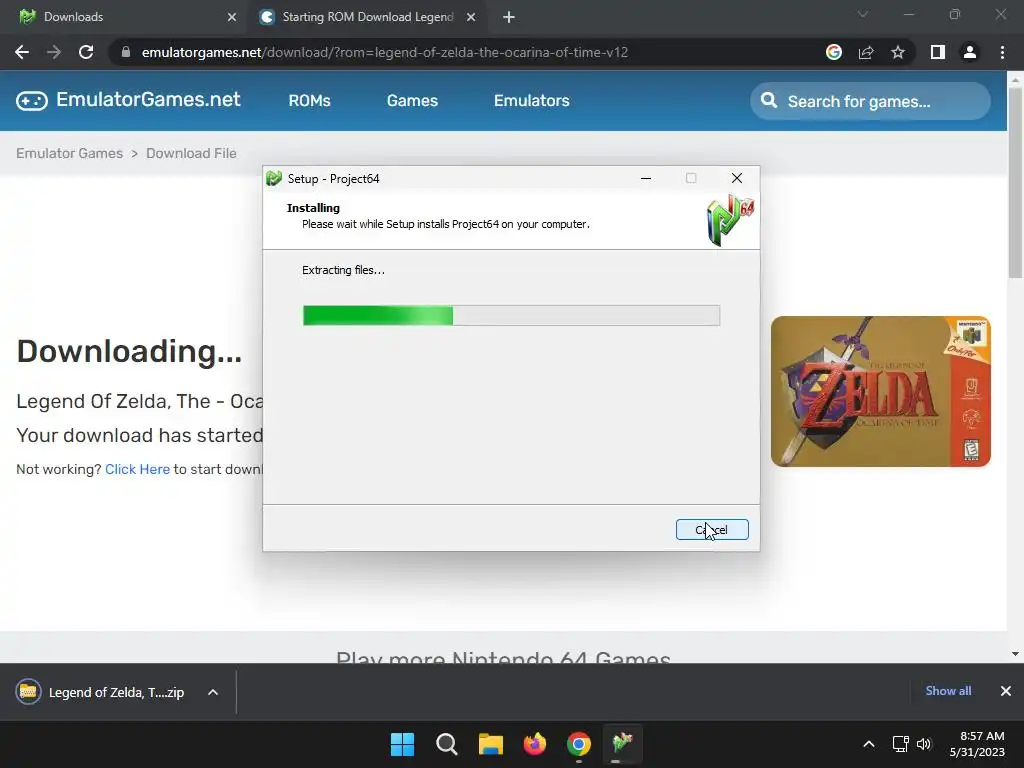Open network status tray icon

click(x=901, y=744)
